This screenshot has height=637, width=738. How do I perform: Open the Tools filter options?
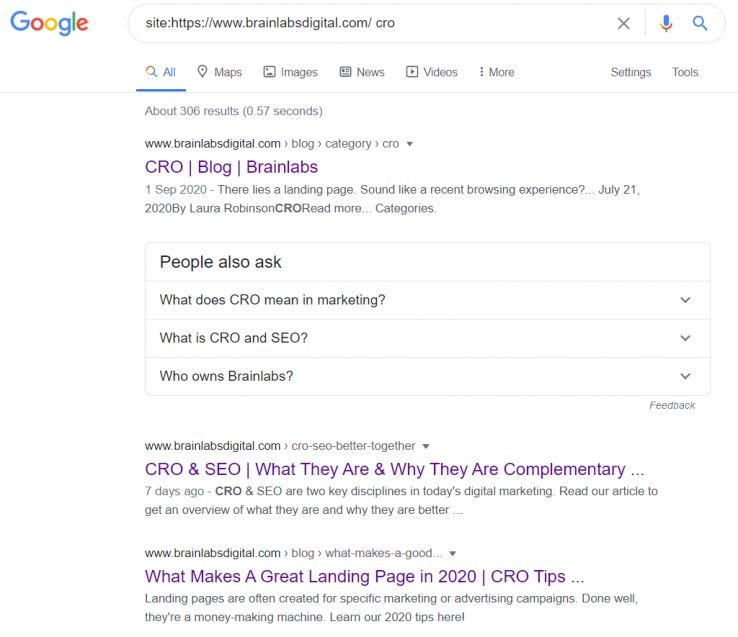[x=685, y=72]
